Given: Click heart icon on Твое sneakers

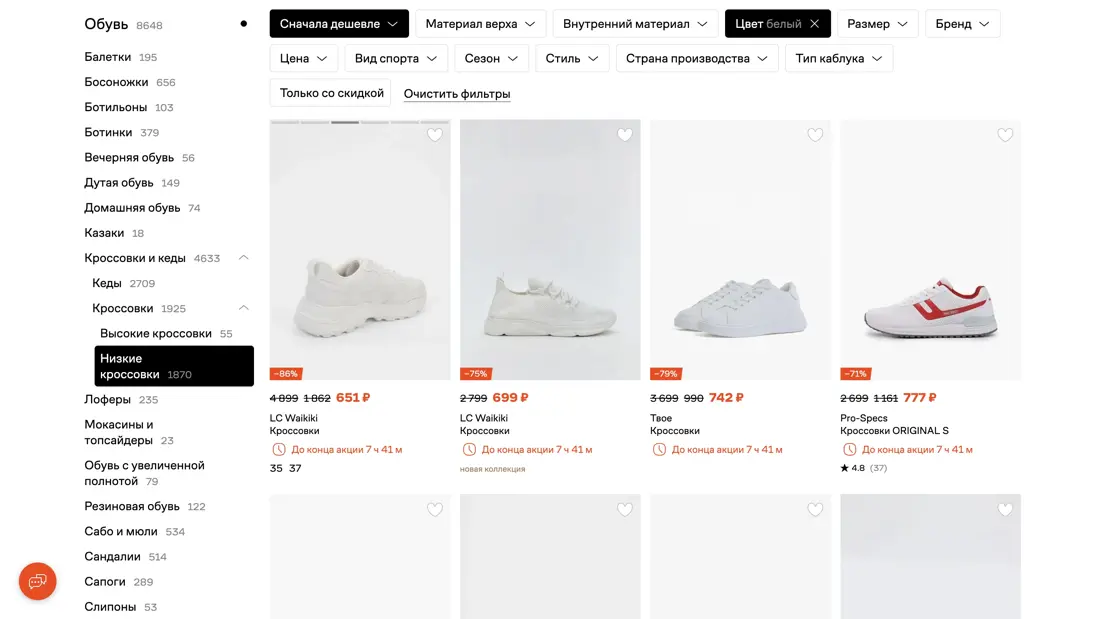Looking at the screenshot, I should pyautogui.click(x=815, y=135).
